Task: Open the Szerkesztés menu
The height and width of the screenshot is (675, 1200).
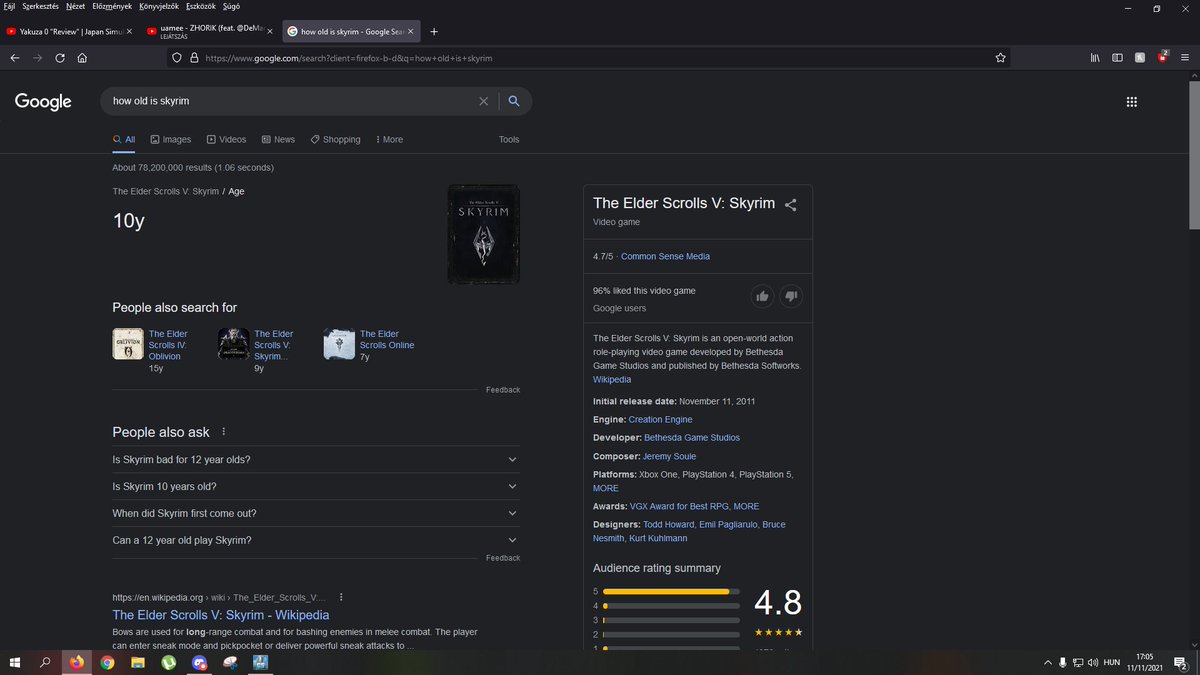Action: (39, 6)
